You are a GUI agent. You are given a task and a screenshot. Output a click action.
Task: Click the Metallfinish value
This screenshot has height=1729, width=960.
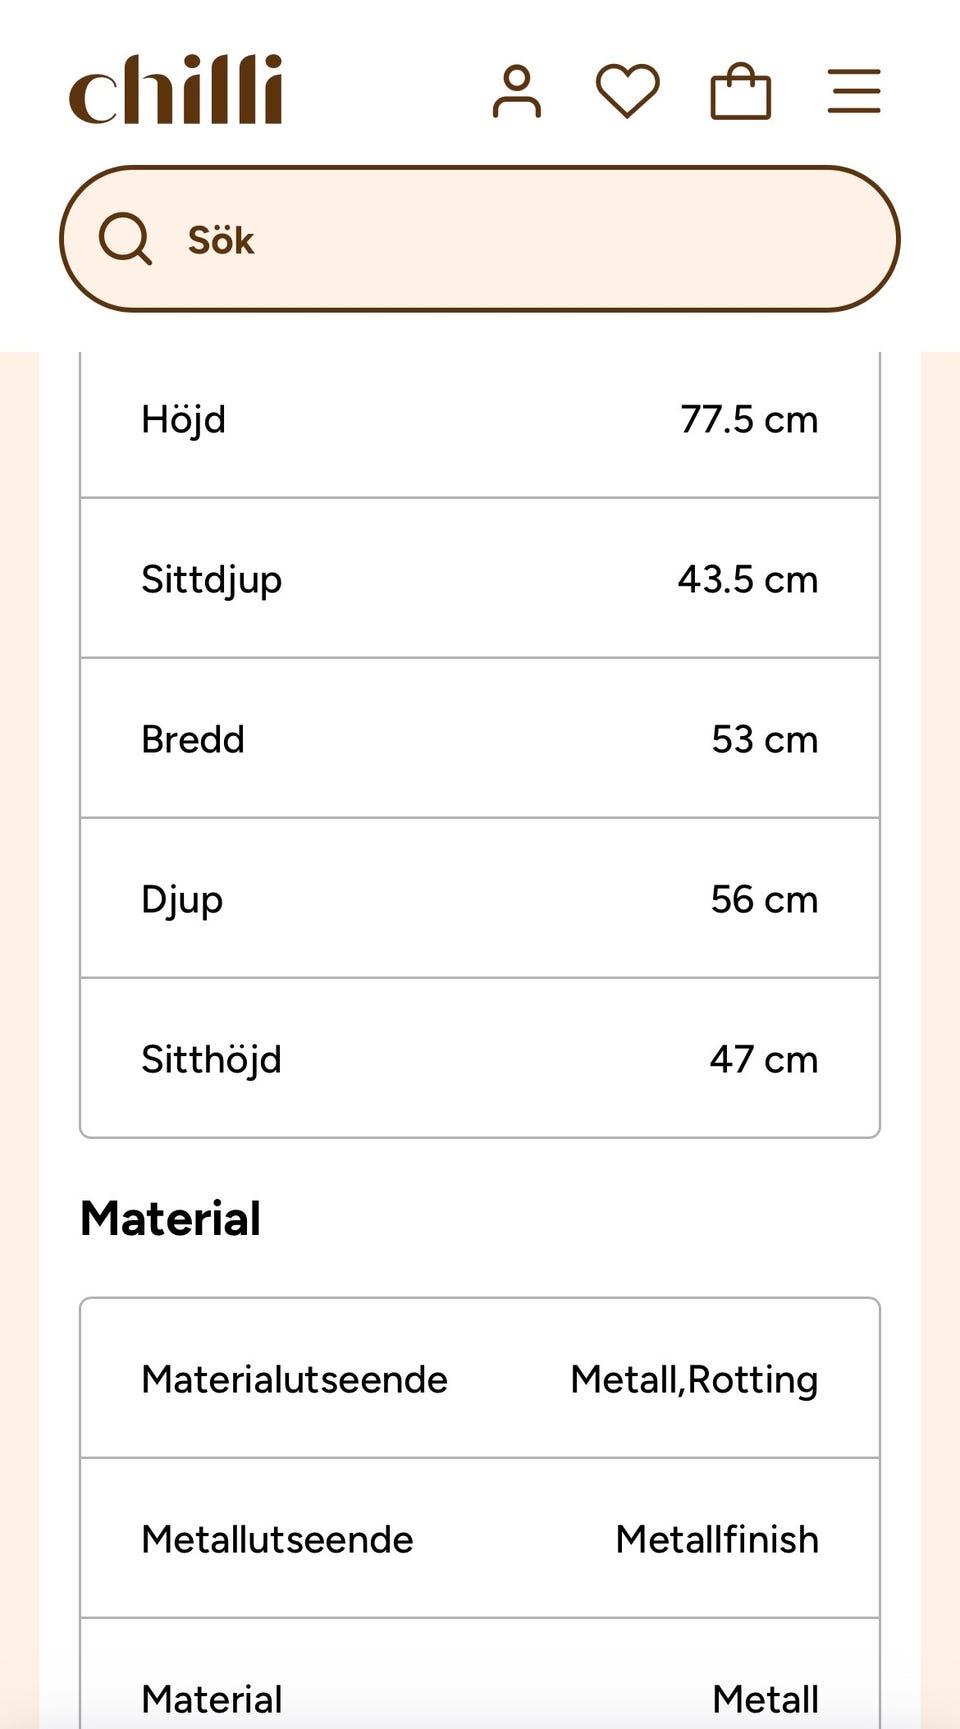(717, 1539)
